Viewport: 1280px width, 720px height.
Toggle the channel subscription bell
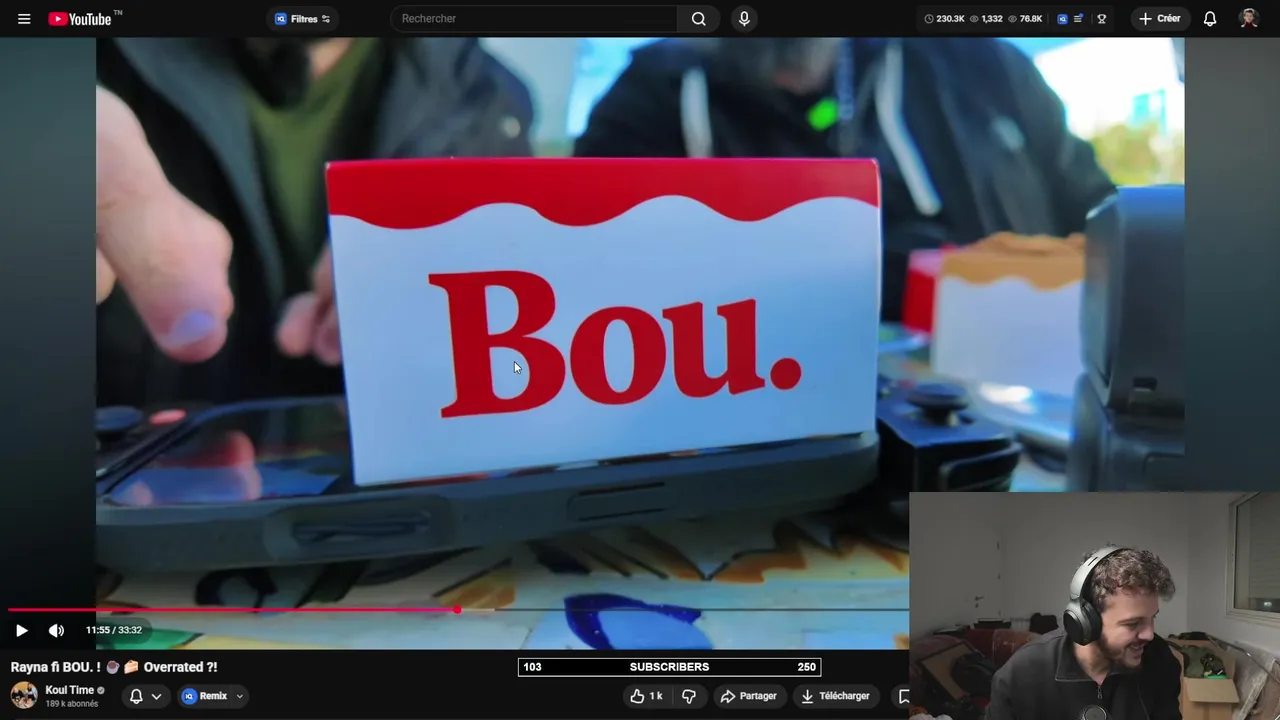tap(136, 696)
